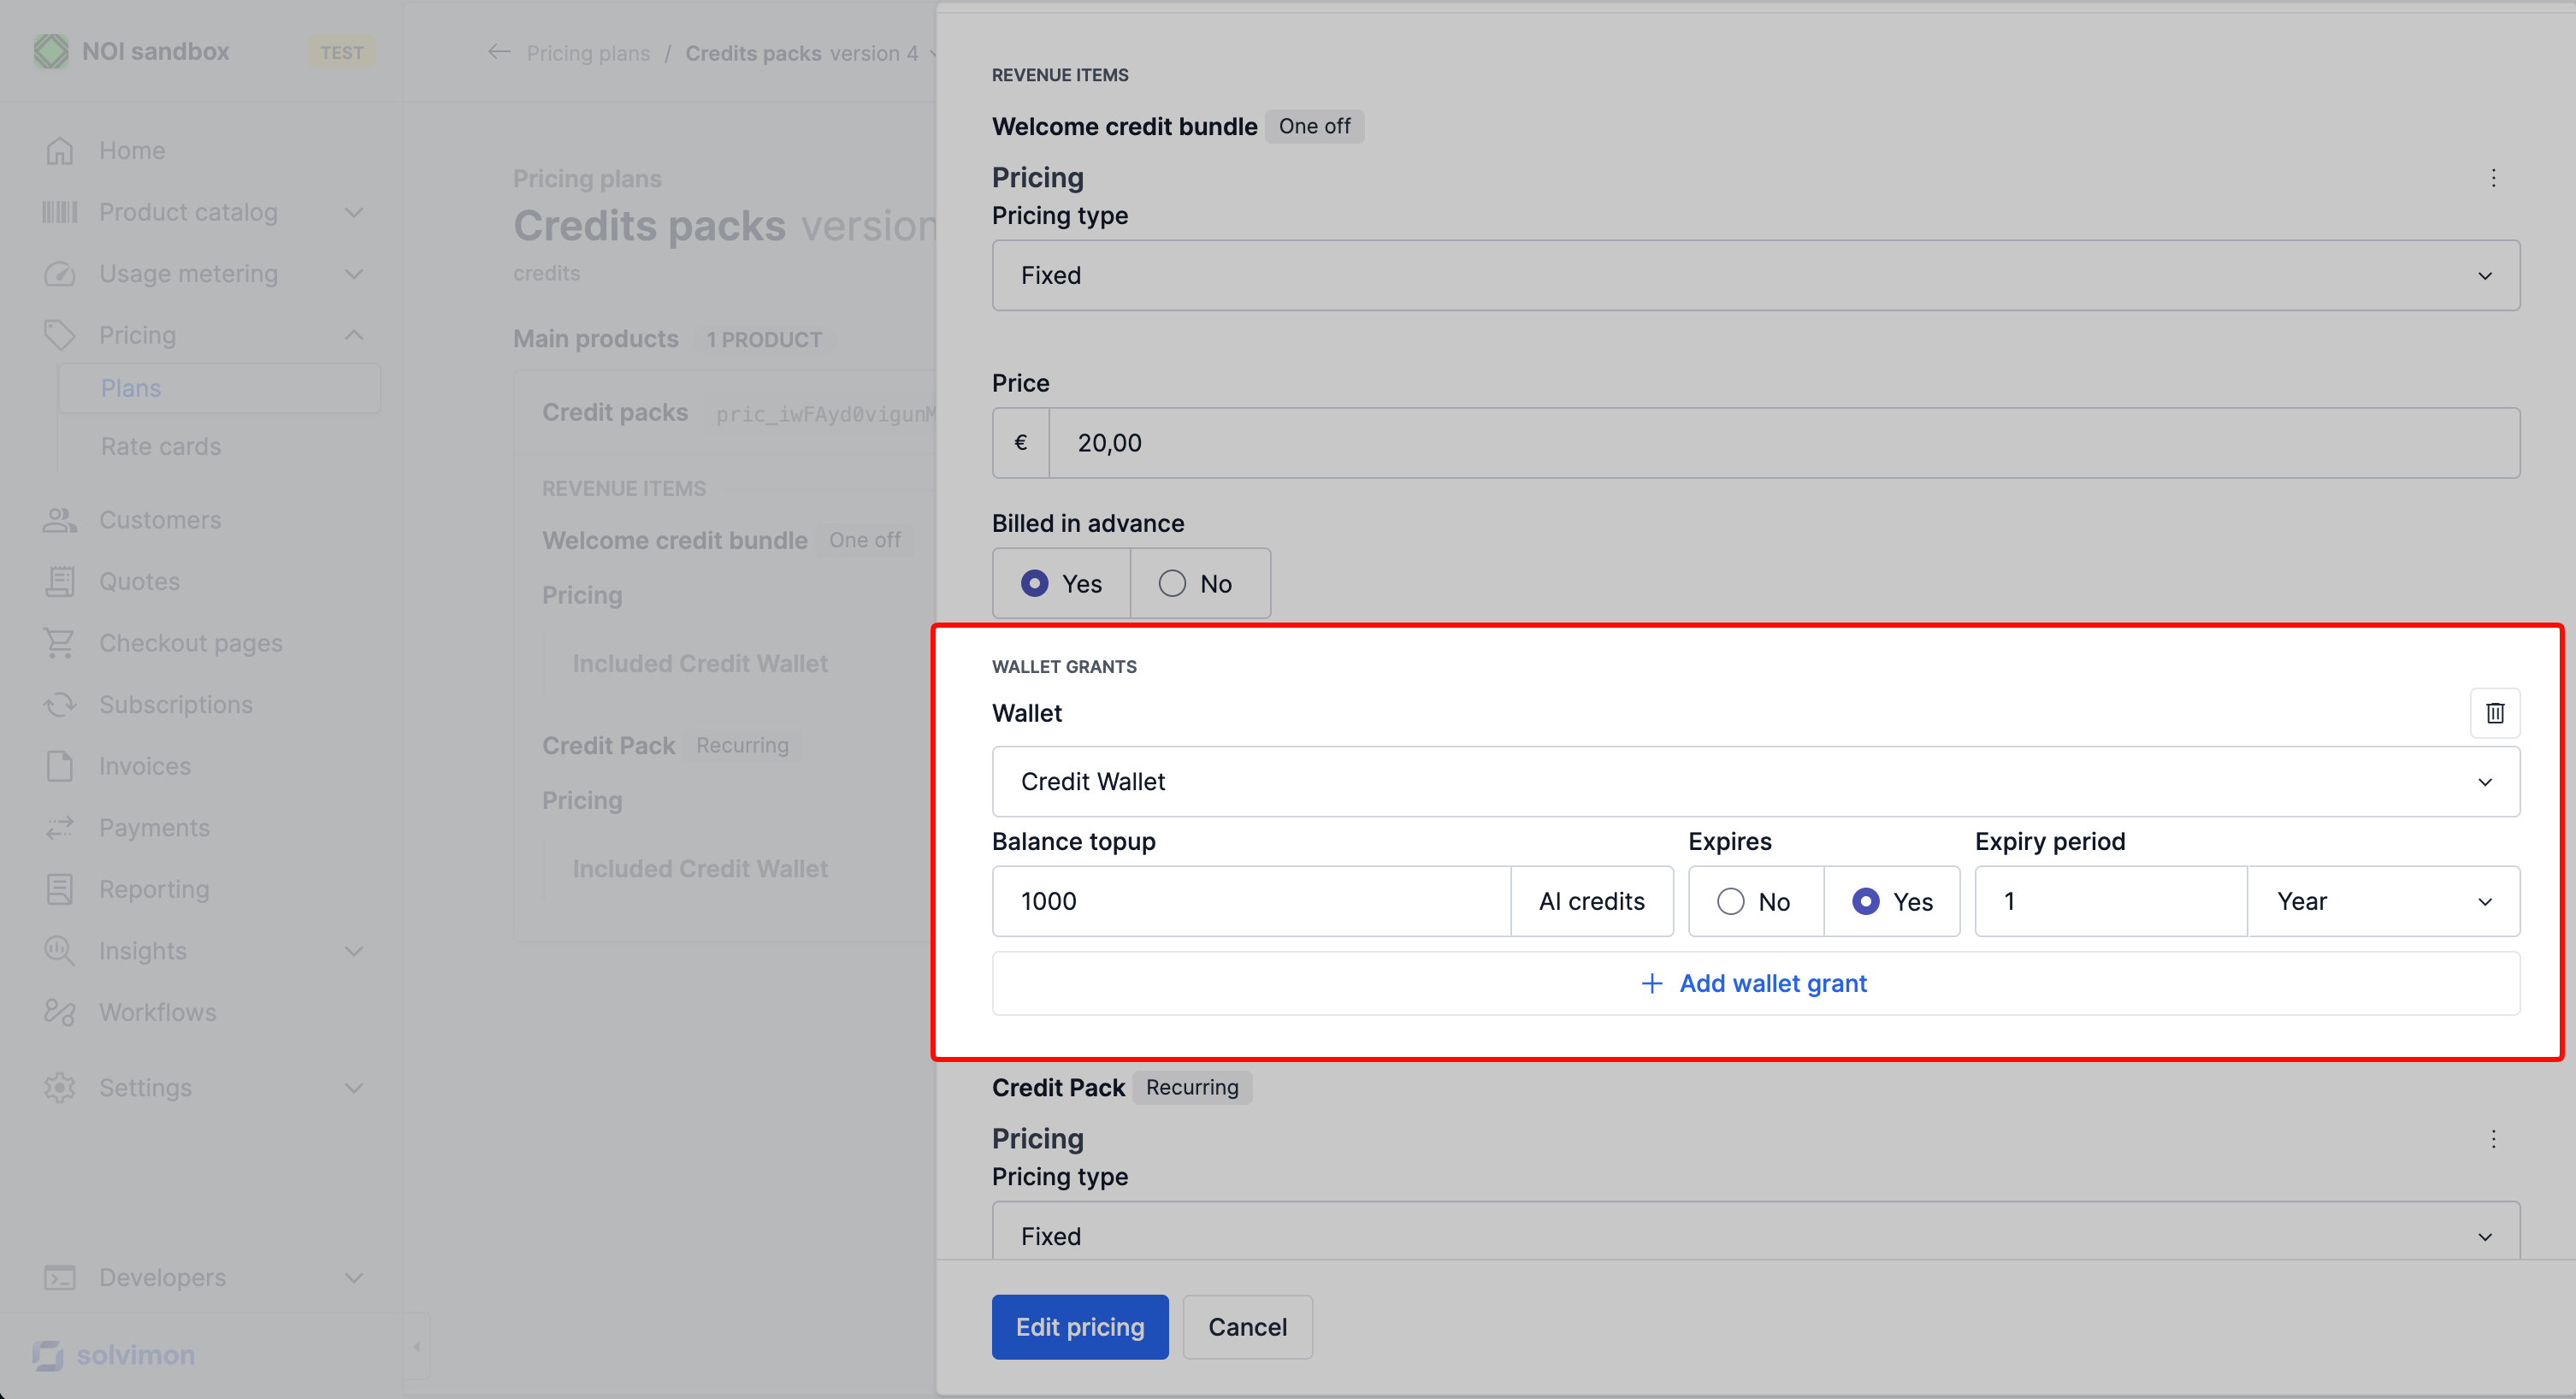The image size is (2576, 1399).
Task: Open the Expiry period Year unit dropdown
Action: (2383, 901)
